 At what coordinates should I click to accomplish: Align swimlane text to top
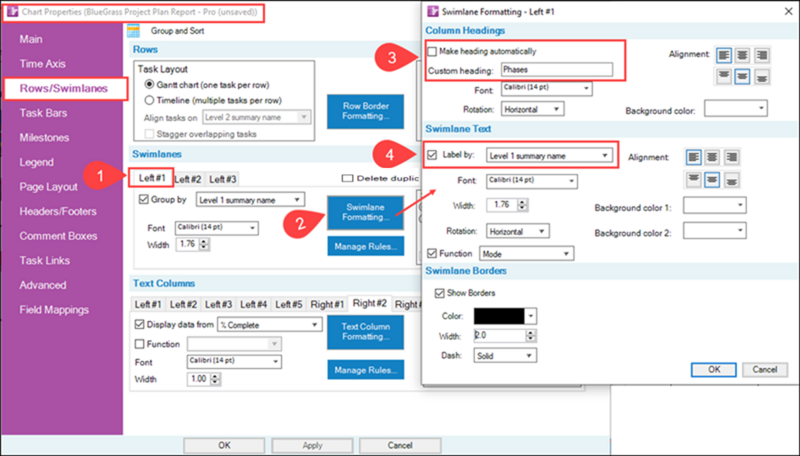693,180
